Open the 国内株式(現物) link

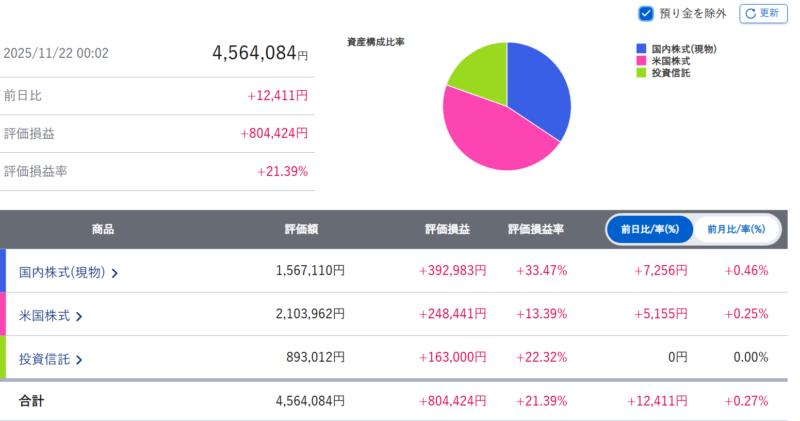[x=62, y=272]
